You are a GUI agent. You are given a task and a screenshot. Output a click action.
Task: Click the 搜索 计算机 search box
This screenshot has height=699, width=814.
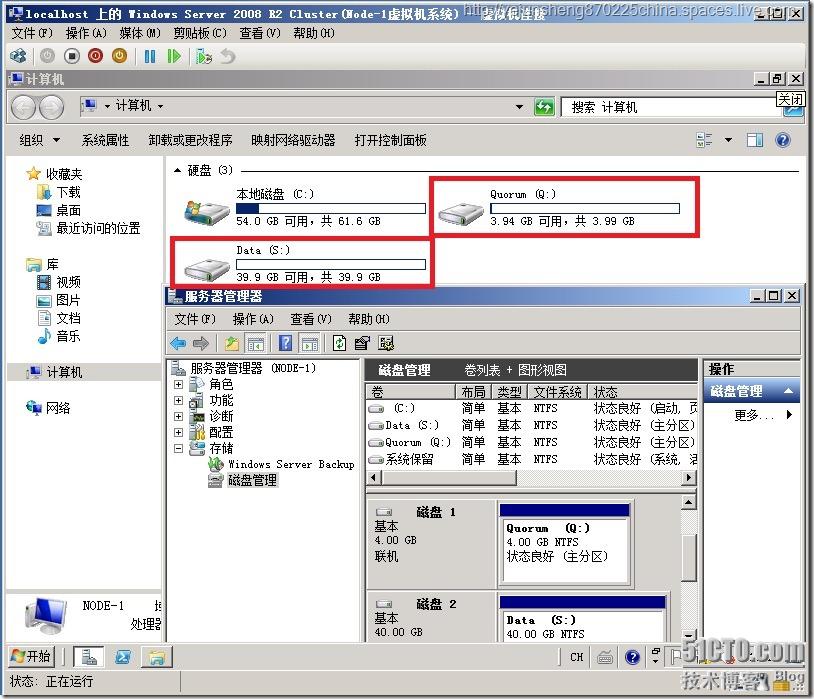pyautogui.click(x=670, y=107)
